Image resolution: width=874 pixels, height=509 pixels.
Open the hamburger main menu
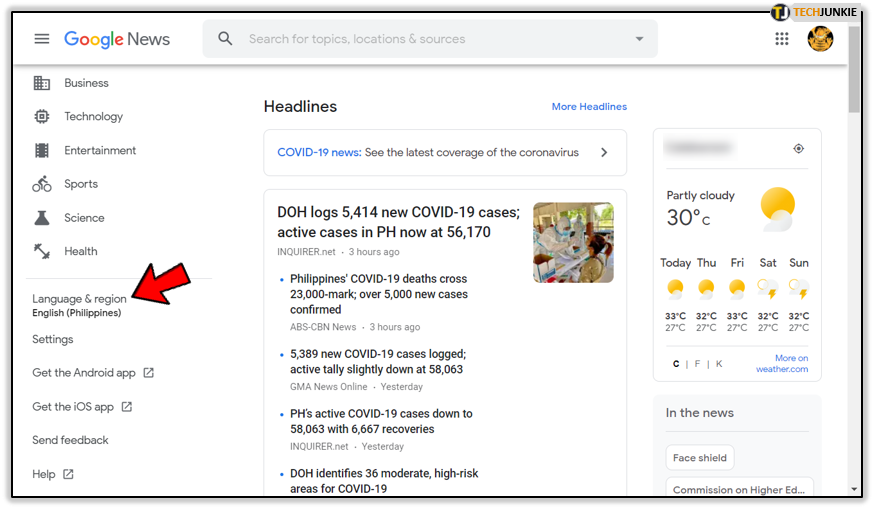tap(42, 39)
